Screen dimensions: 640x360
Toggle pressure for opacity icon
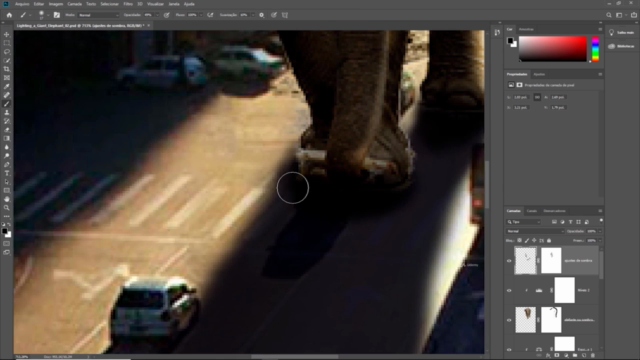point(167,15)
